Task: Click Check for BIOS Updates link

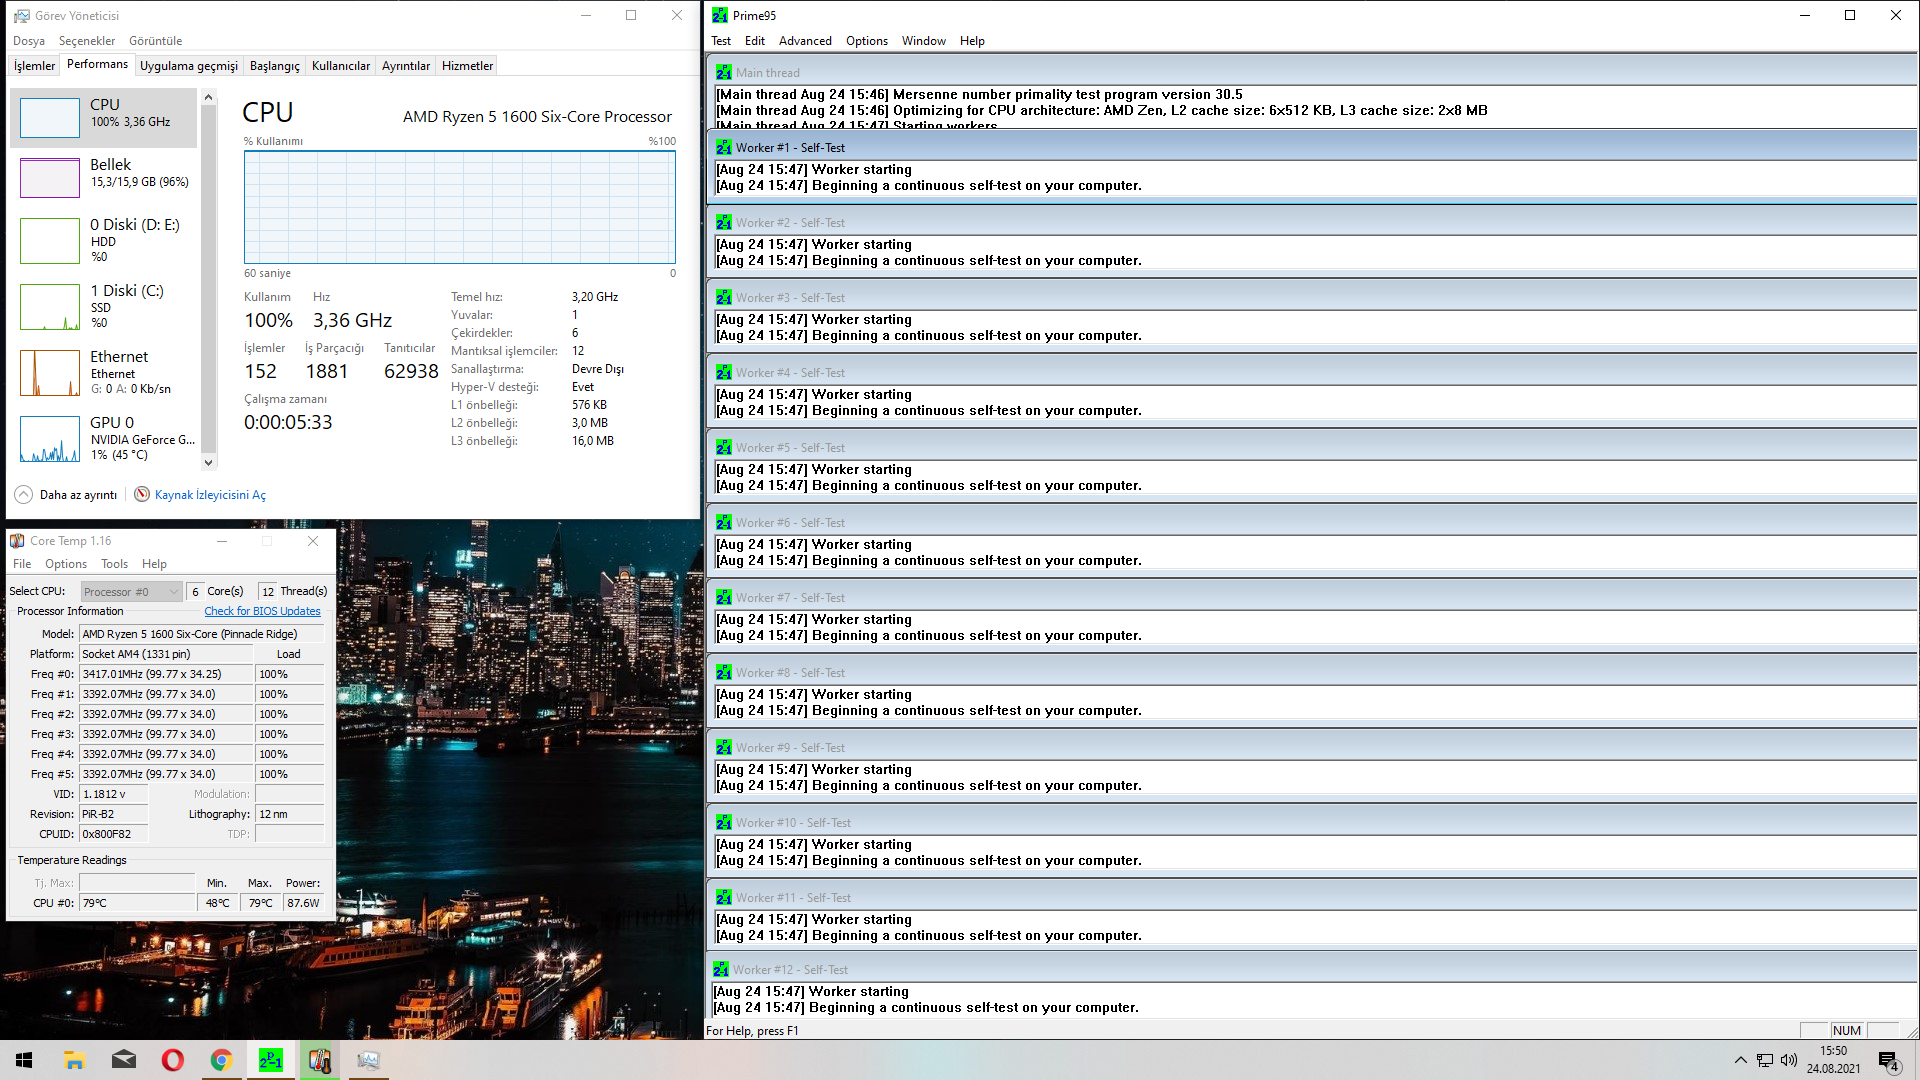Action: (262, 611)
